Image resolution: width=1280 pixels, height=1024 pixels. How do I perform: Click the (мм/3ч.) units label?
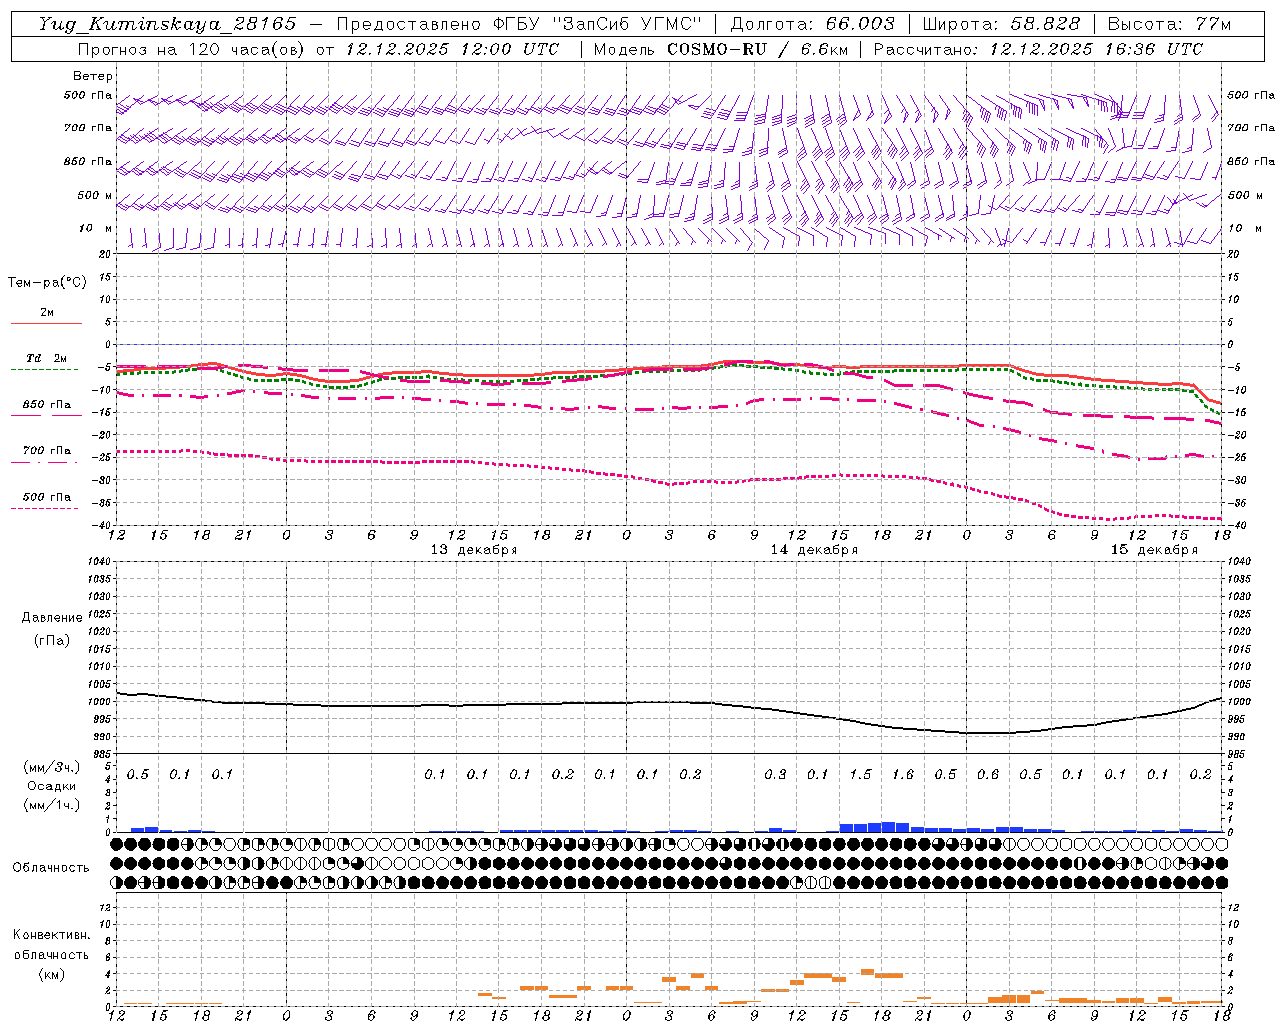(x=52, y=766)
